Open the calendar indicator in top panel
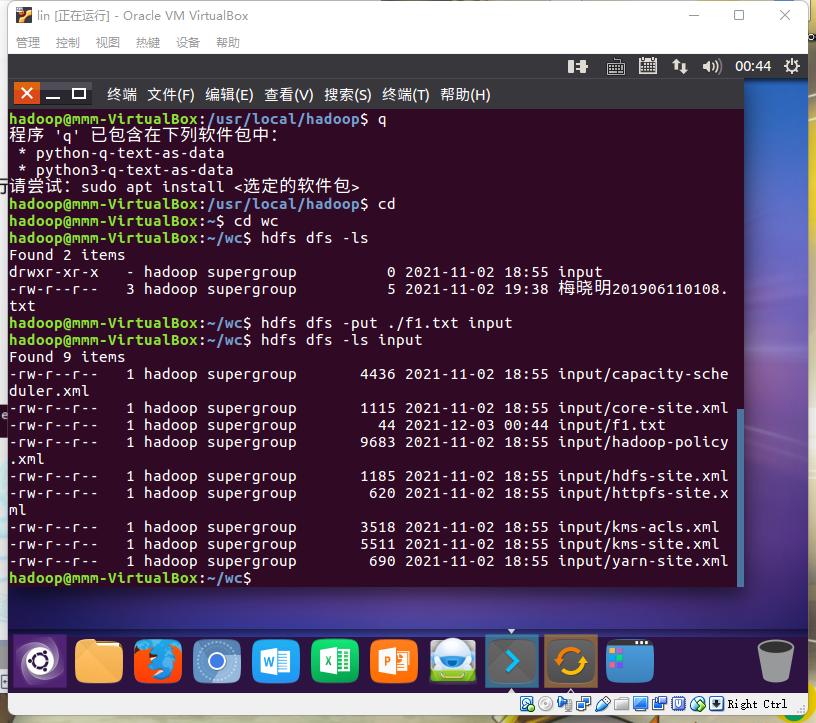This screenshot has height=723, width=816. click(x=648, y=66)
